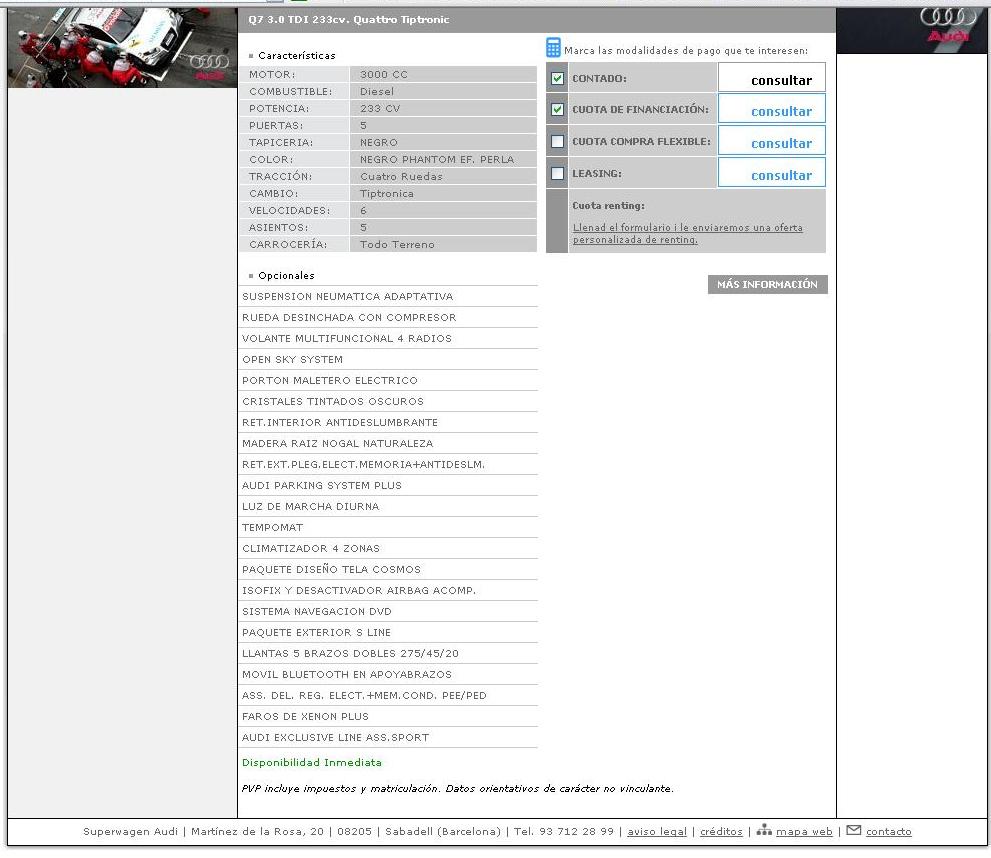The image size is (991, 858).
Task: Uncheck the CUOTA DE FINANCIACIÓN checkbox
Action: (557, 109)
